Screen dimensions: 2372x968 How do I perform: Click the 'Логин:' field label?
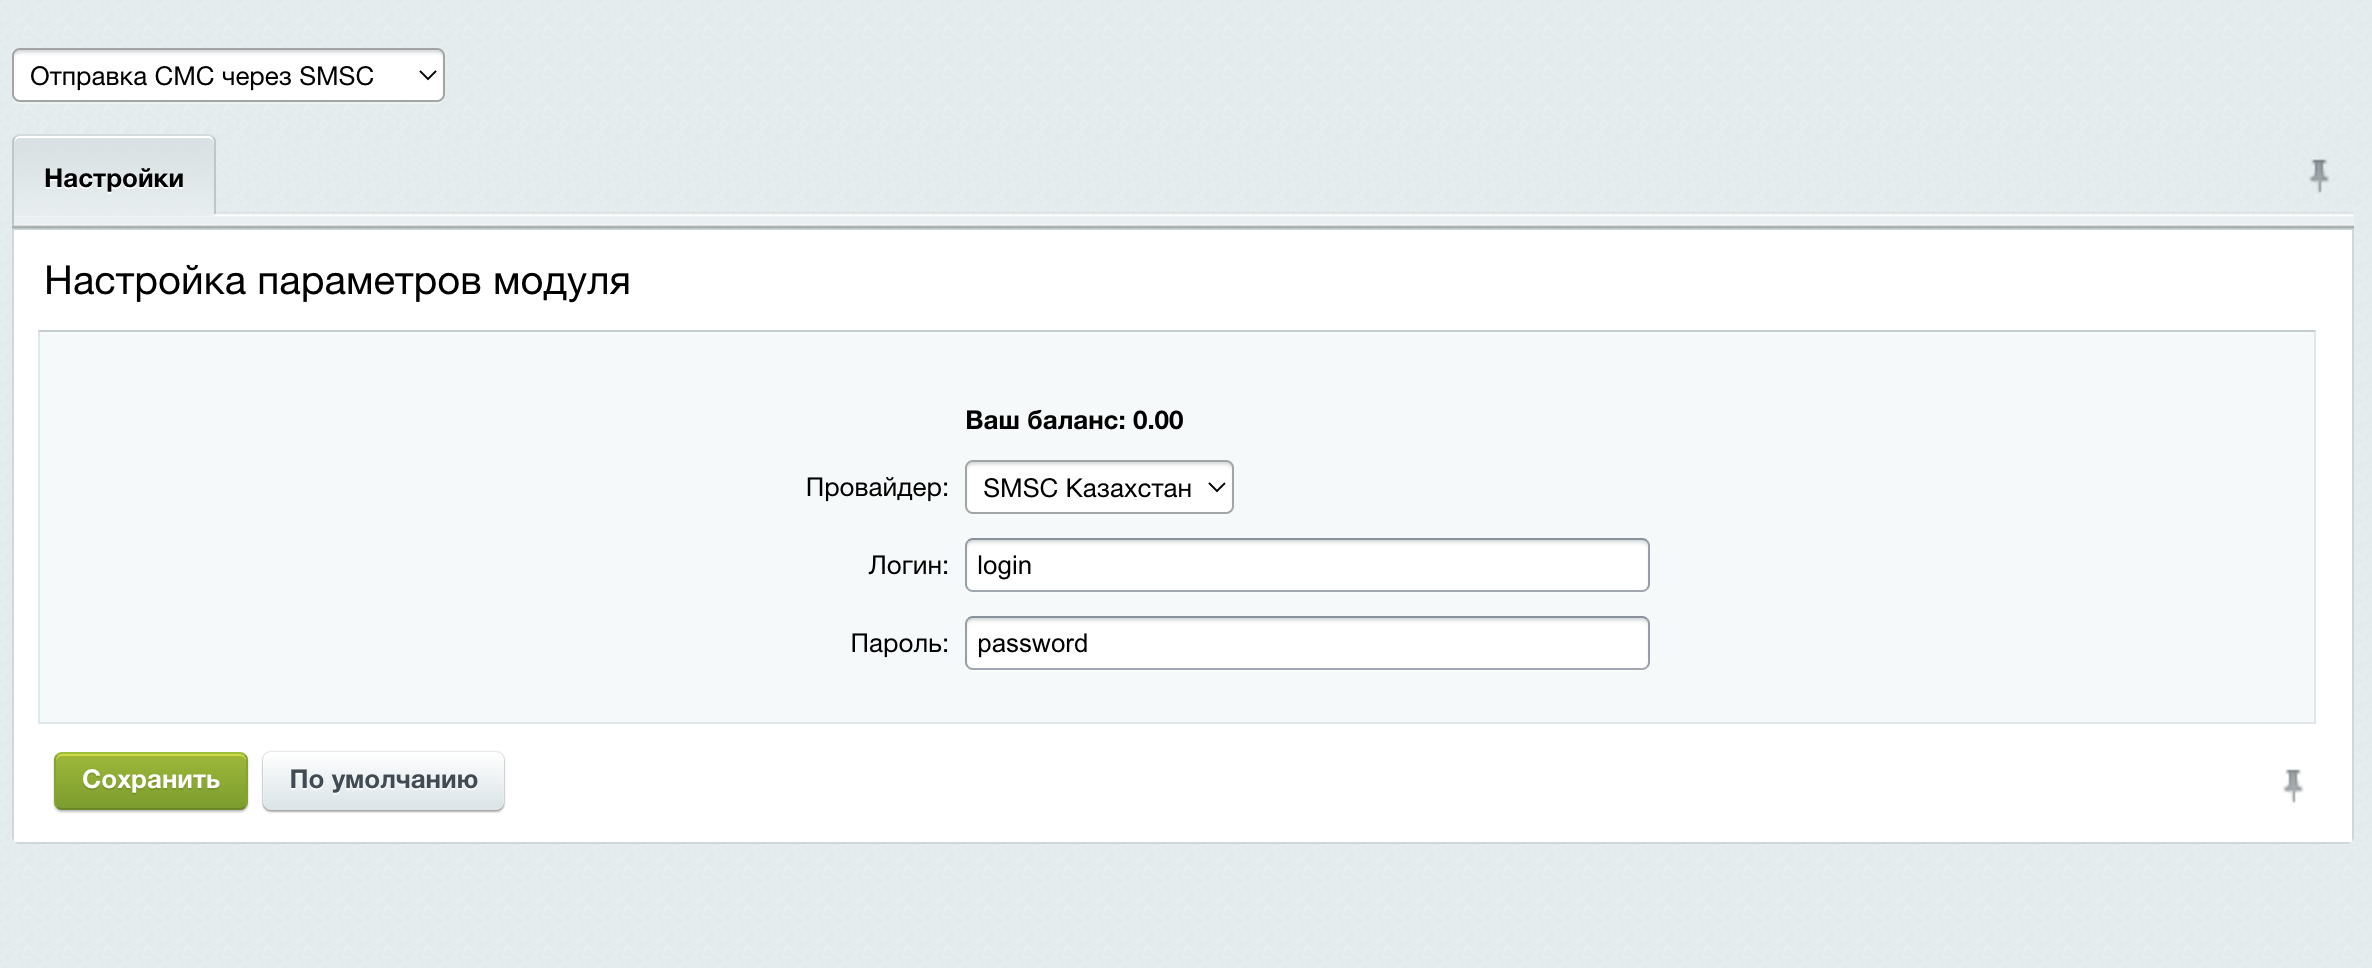click(x=907, y=566)
